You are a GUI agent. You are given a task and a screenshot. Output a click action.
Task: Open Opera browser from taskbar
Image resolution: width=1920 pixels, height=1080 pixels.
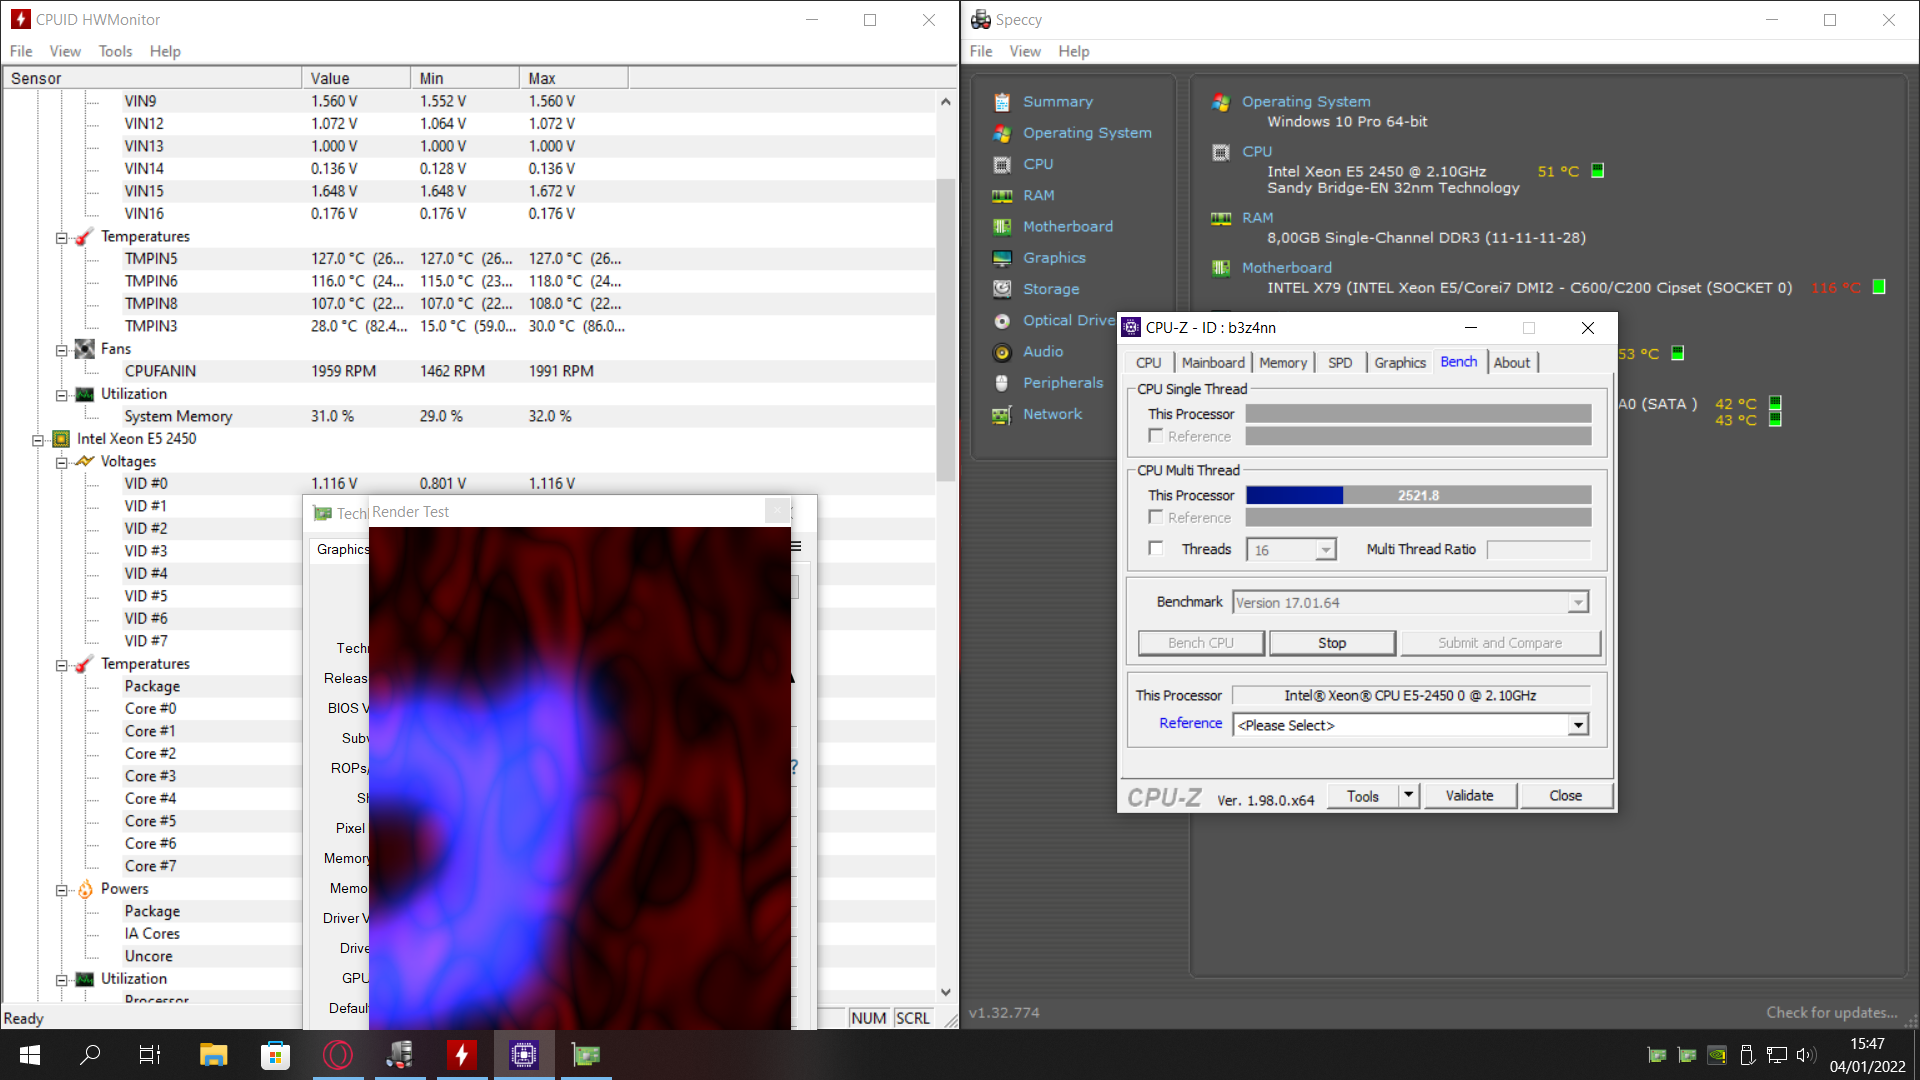(x=338, y=1055)
